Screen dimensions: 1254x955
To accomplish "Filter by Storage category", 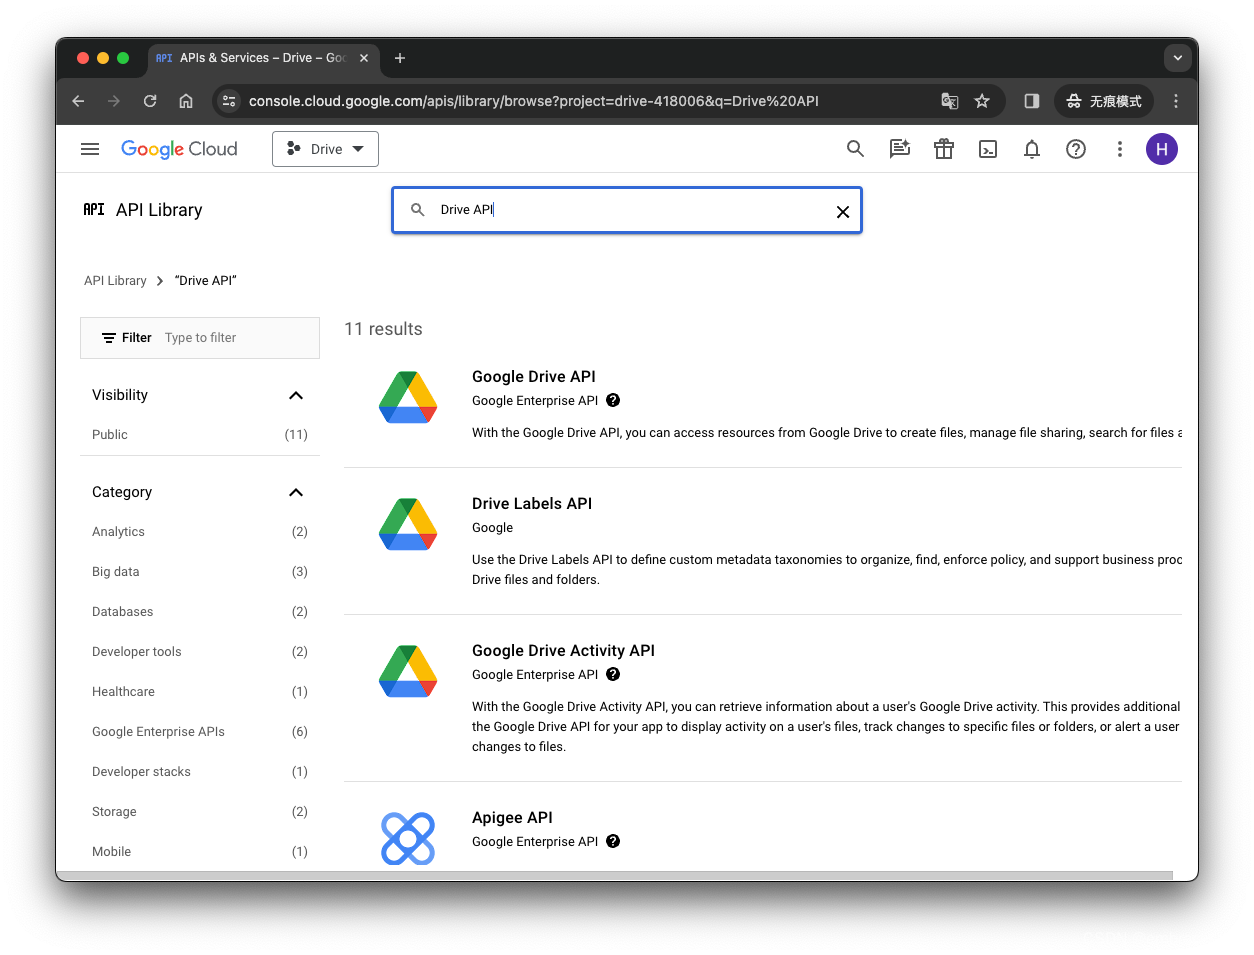I will point(200,812).
